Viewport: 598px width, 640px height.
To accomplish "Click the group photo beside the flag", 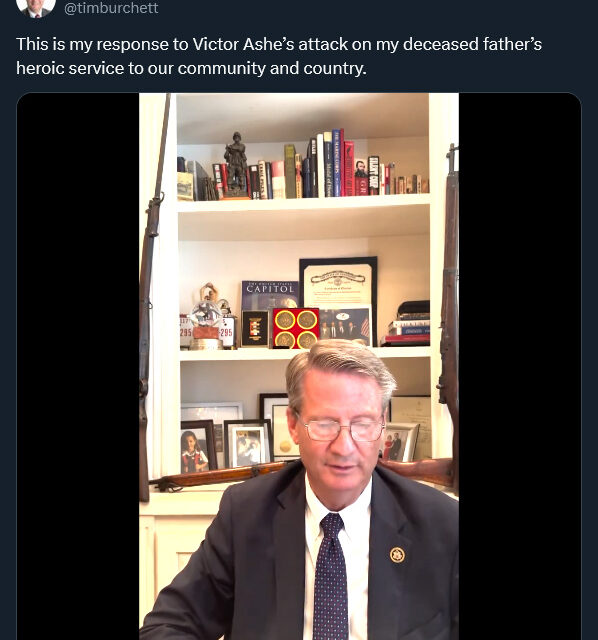I will tap(346, 326).
